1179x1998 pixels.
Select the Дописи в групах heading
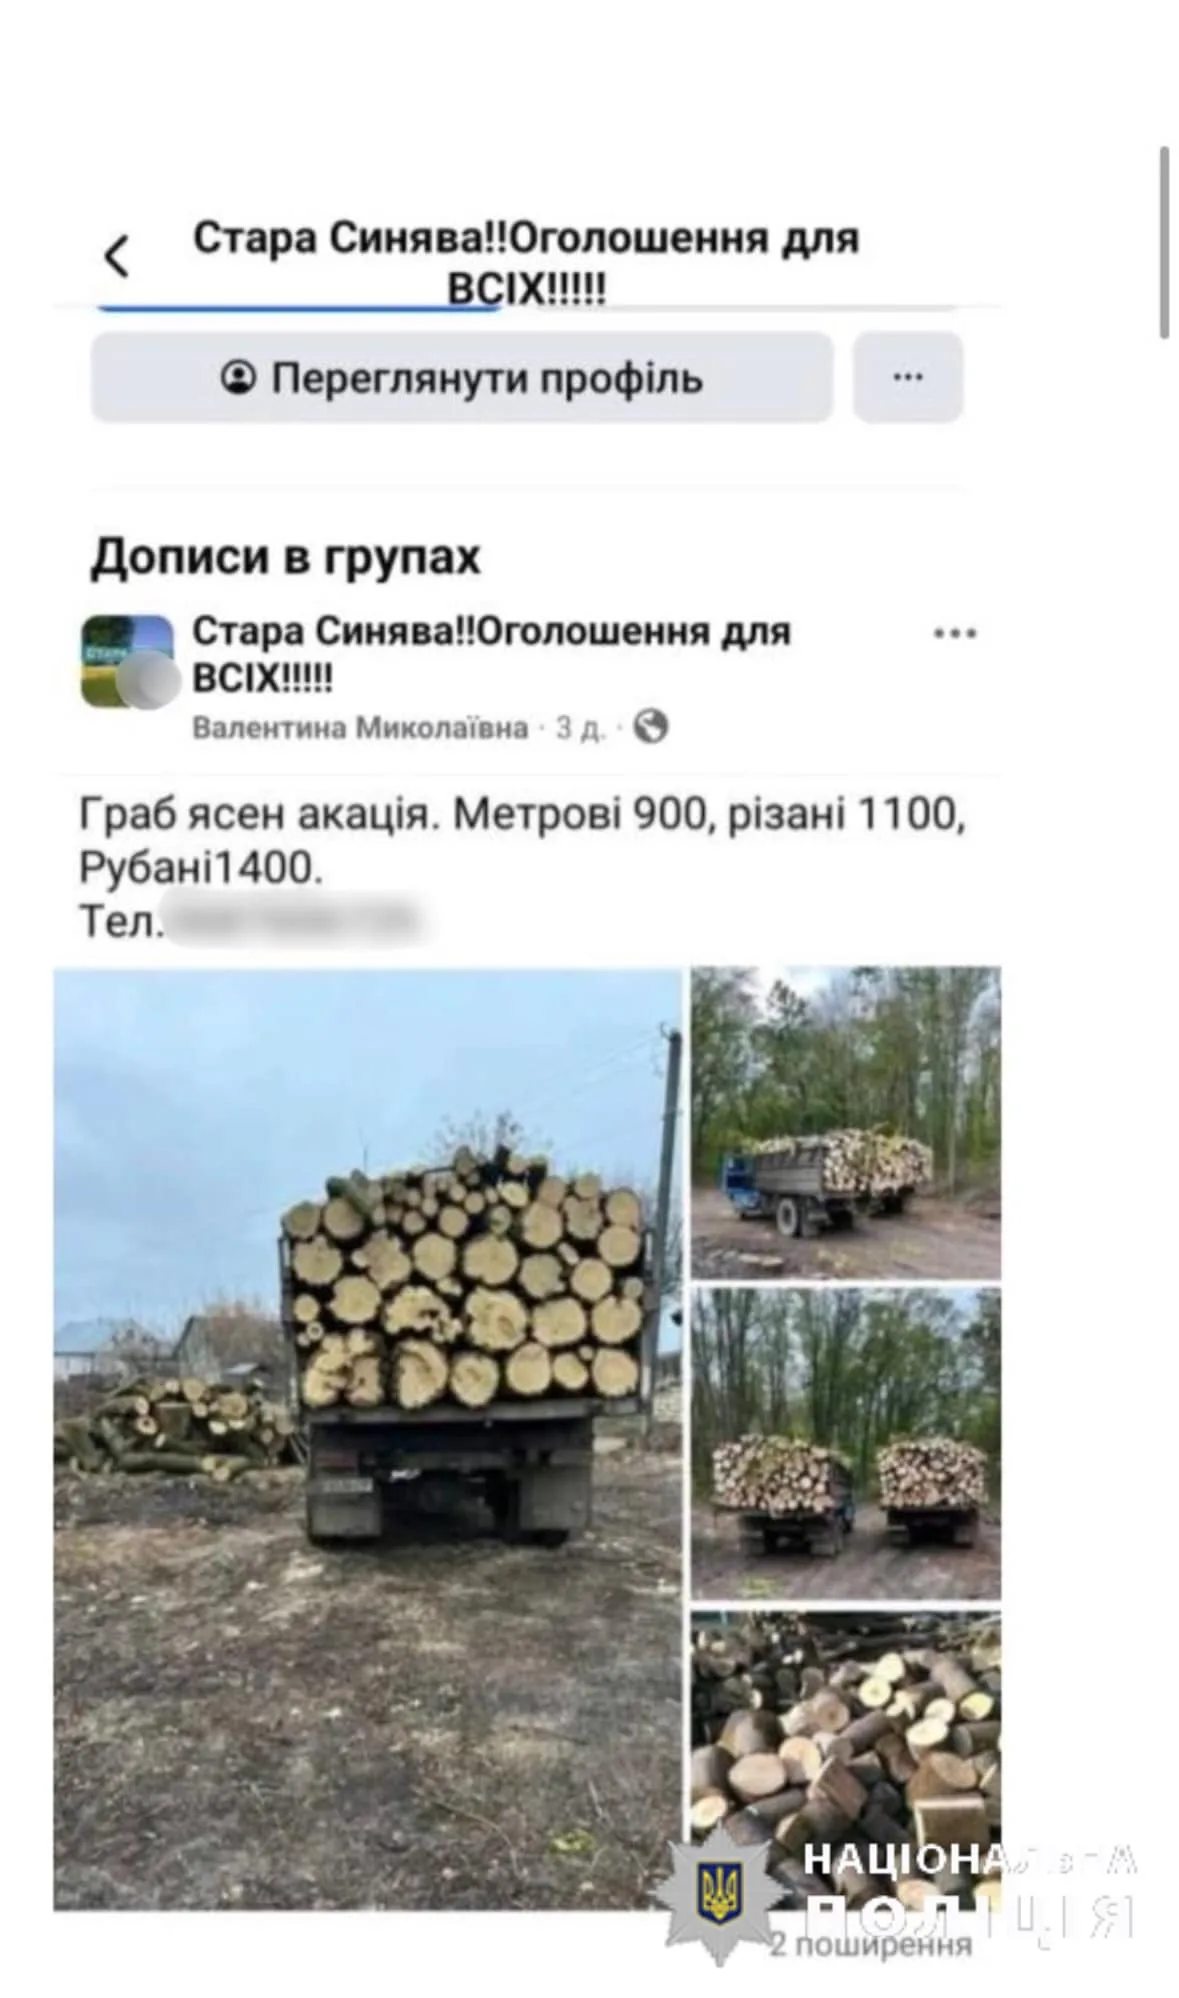coord(286,557)
